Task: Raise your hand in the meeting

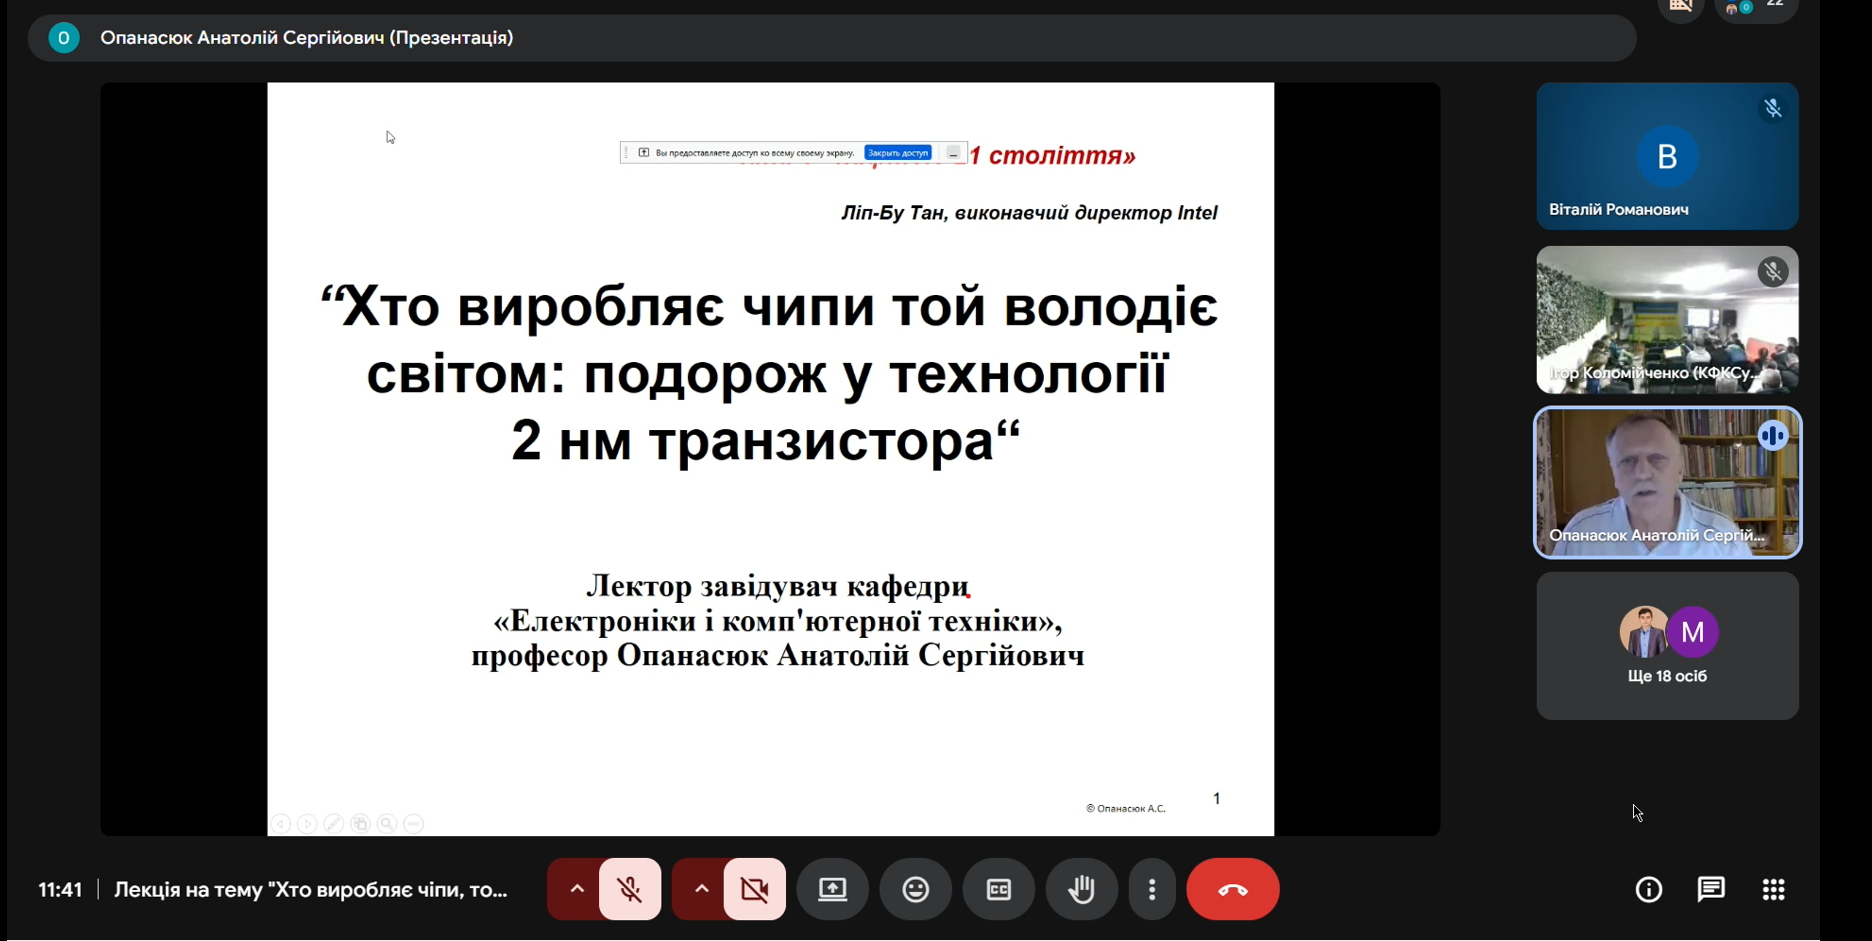Action: 1081,889
